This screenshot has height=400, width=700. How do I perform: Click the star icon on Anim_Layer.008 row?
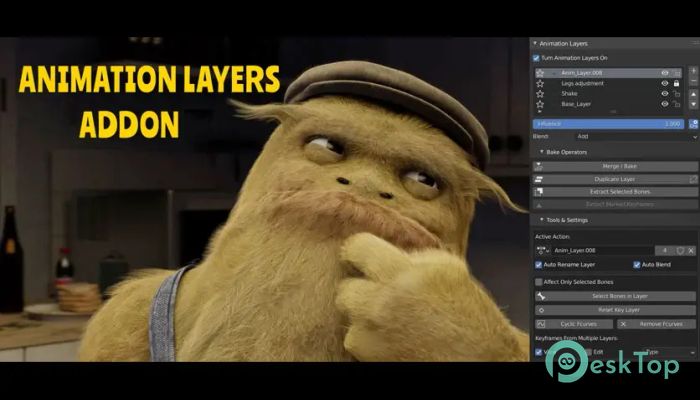coord(540,73)
